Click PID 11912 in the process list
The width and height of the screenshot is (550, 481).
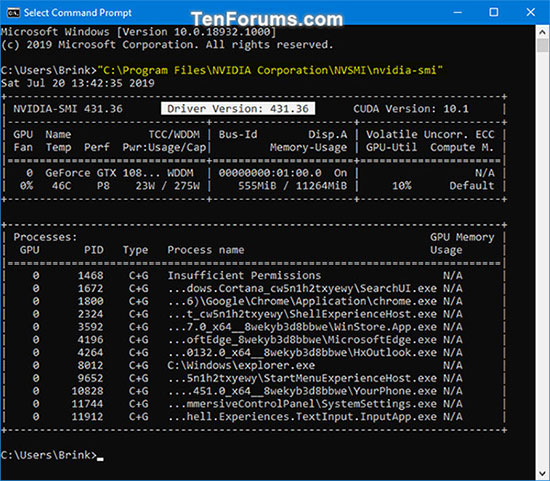pos(87,417)
